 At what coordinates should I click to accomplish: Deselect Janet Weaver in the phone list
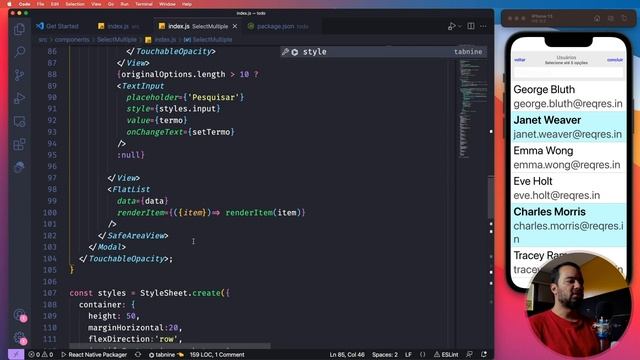coord(568,127)
